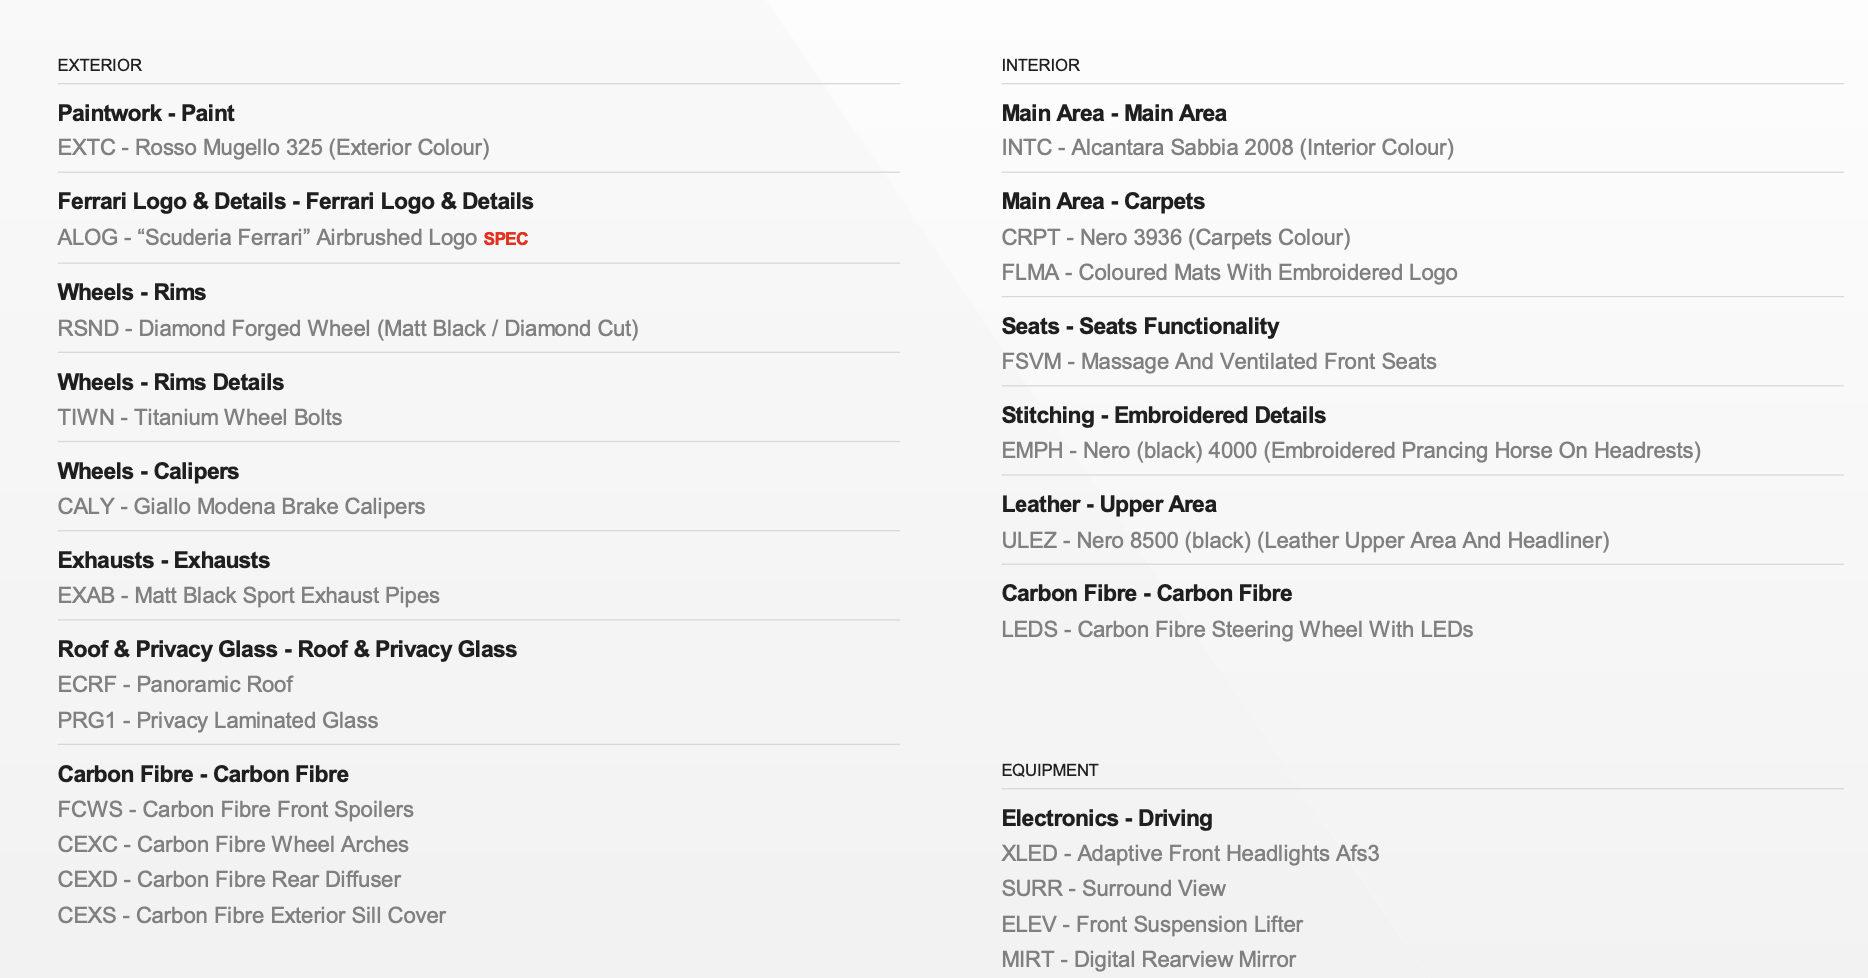The width and height of the screenshot is (1868, 978).
Task: Select the EQUIPMENT section heading
Action: coord(1050,770)
